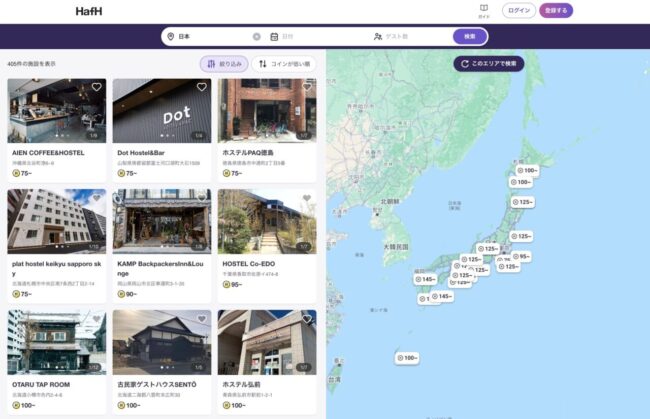Open the date picker calendar field
Image resolution: width=650 pixels, height=419 pixels.
pyautogui.click(x=318, y=36)
